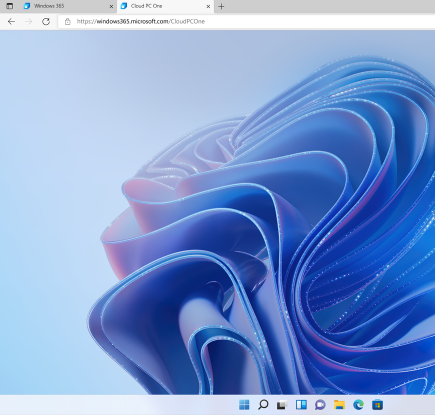View site security lock information
The image size is (435, 415).
68,22
